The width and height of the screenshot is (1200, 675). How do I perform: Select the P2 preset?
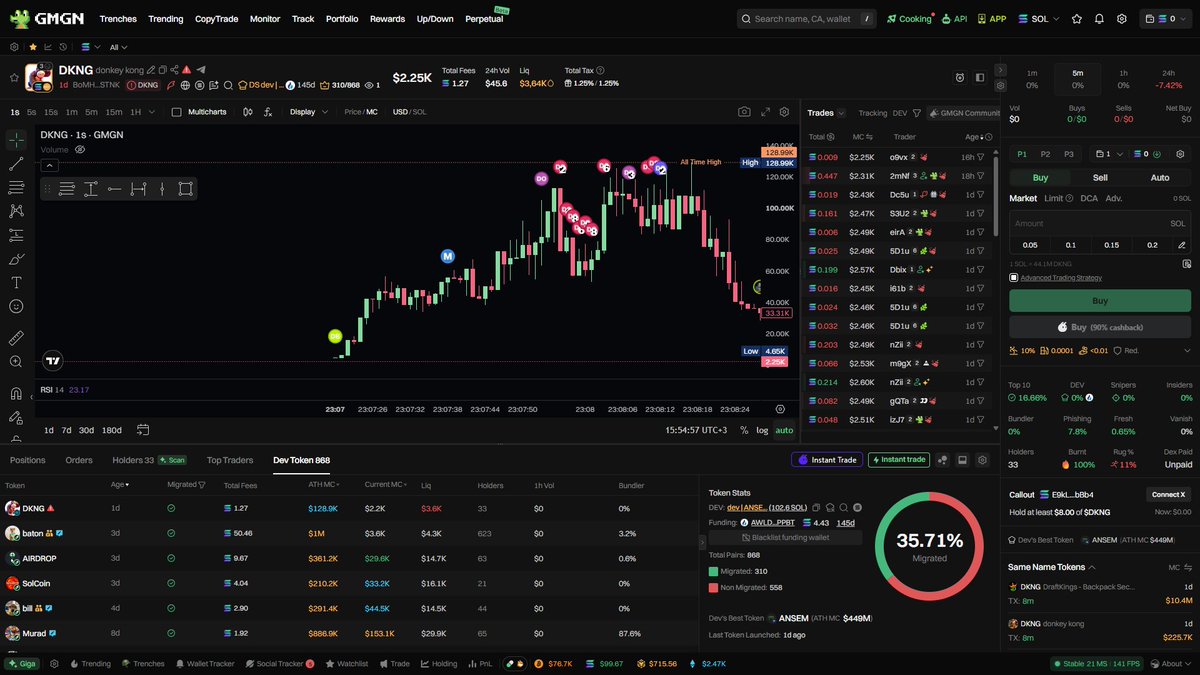tap(1045, 154)
